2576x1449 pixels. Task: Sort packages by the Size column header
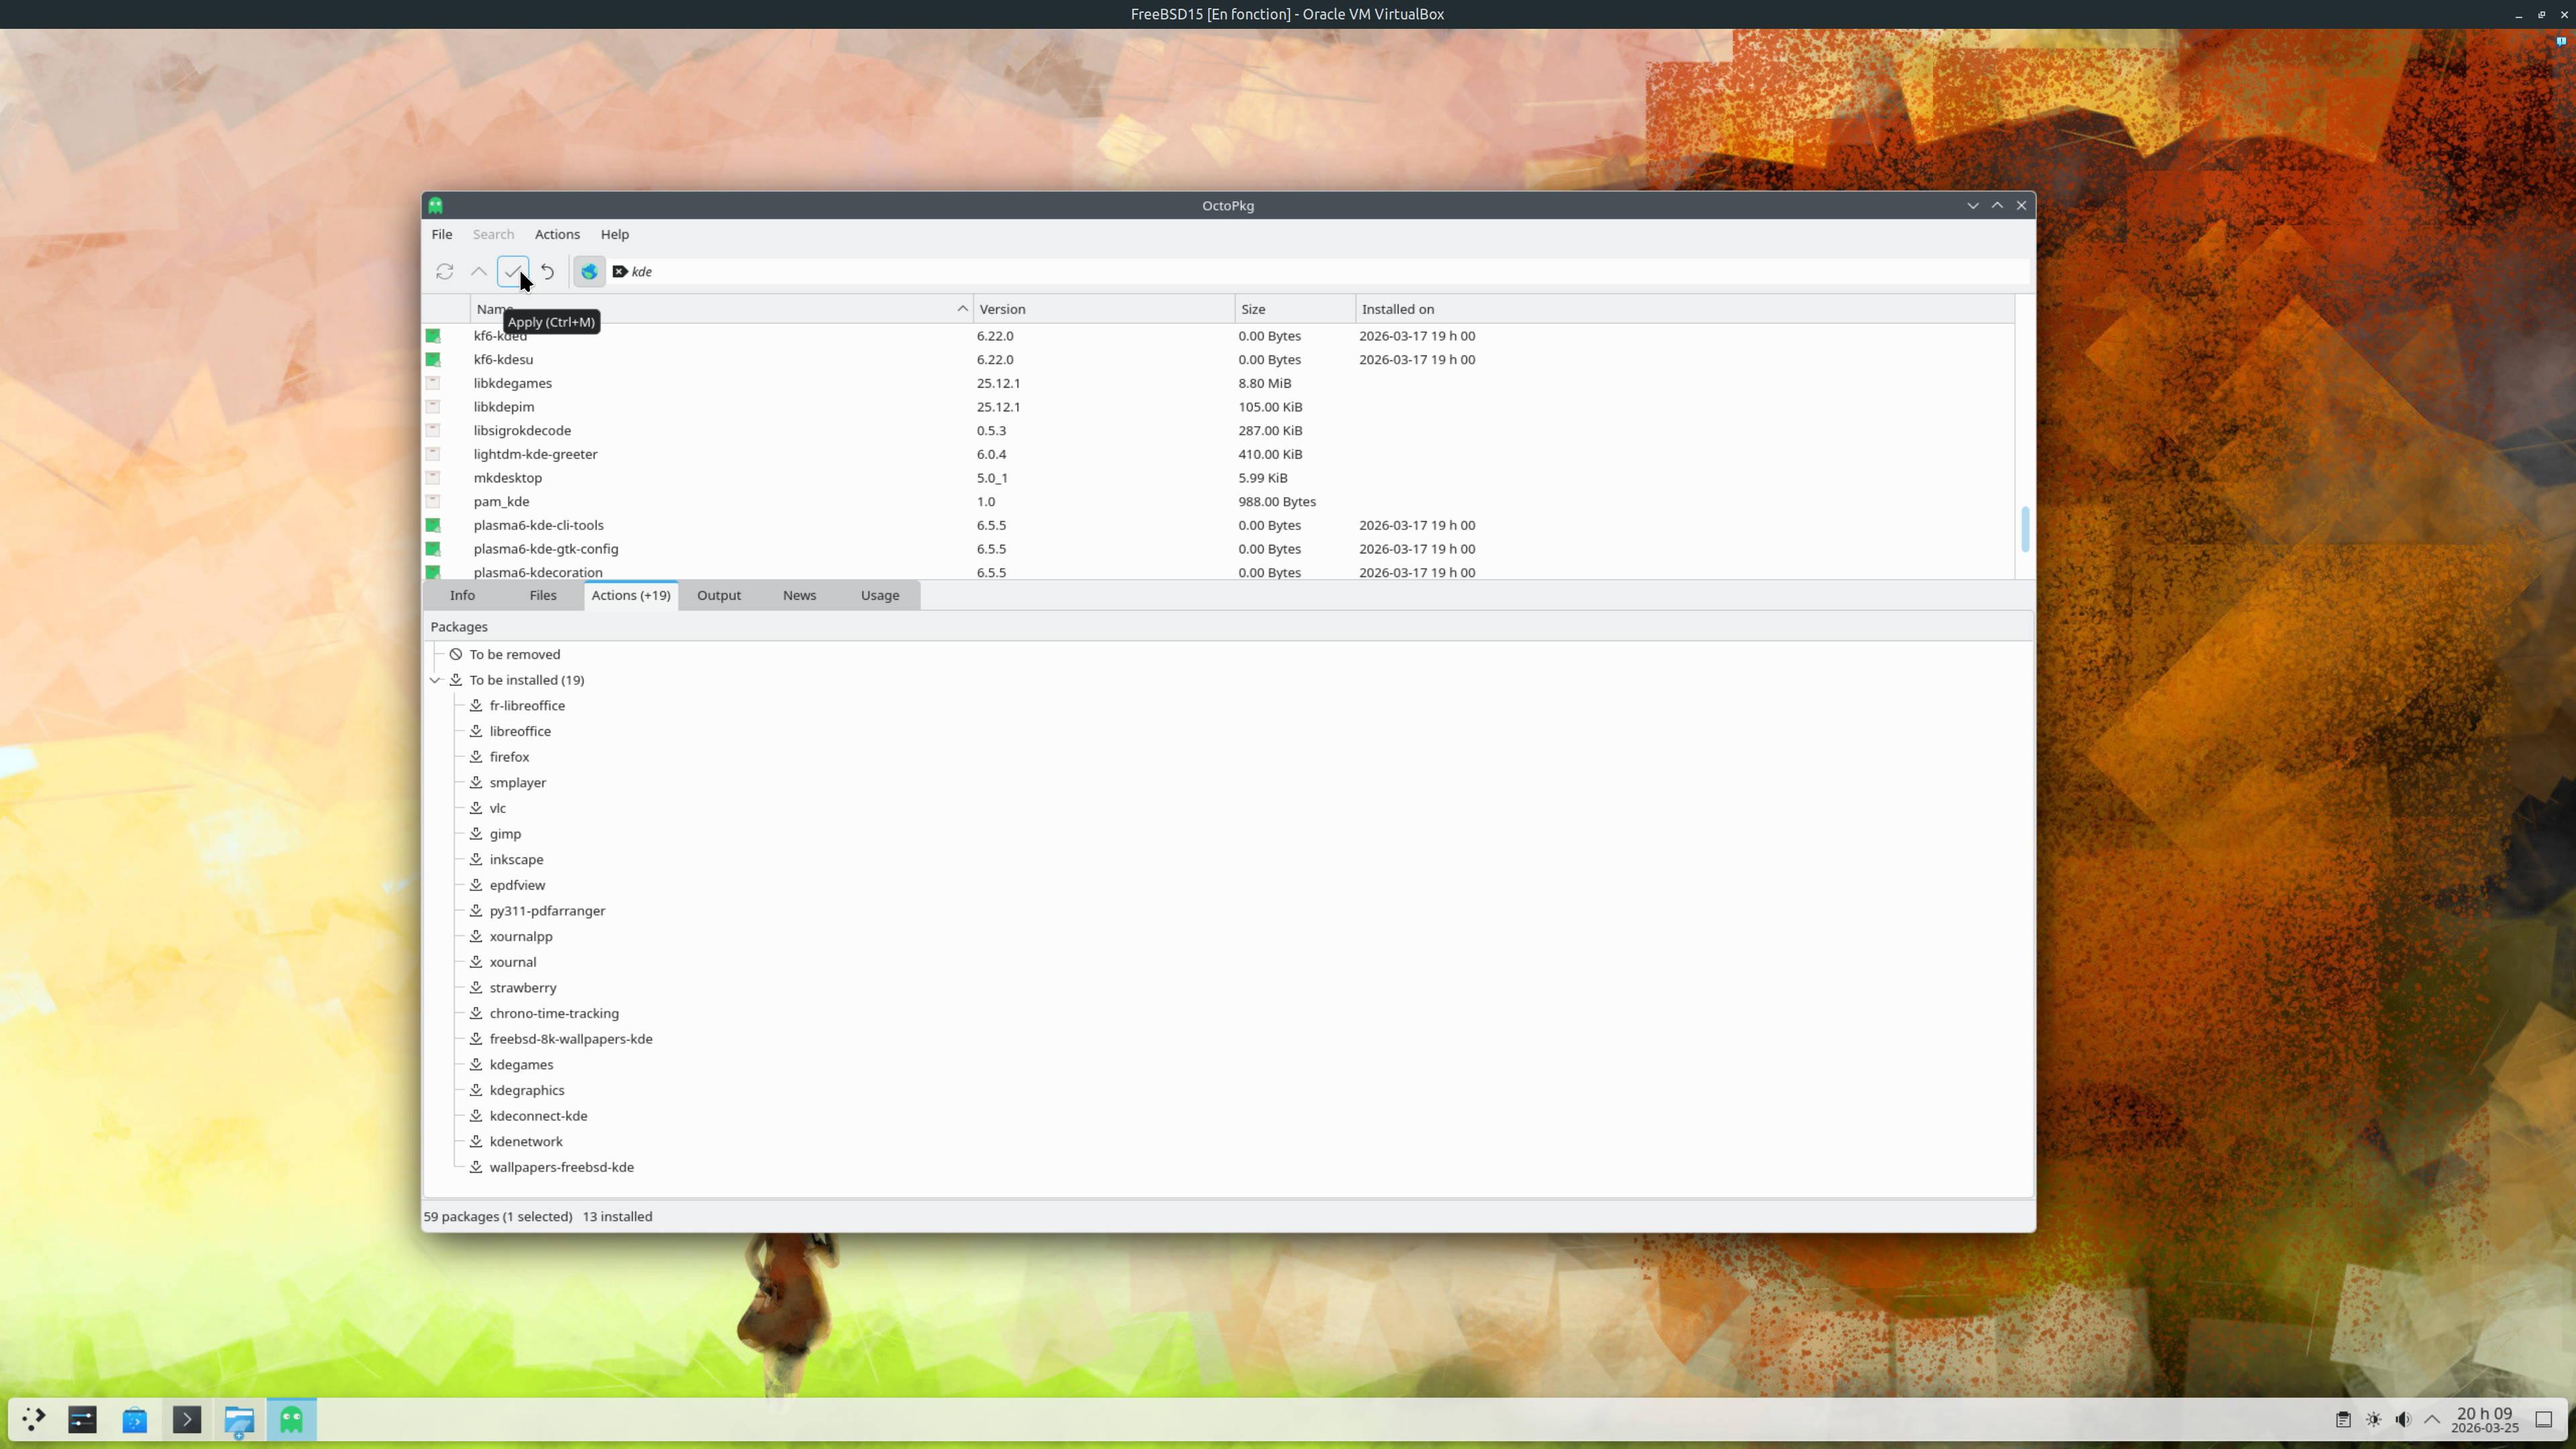pyautogui.click(x=1295, y=309)
